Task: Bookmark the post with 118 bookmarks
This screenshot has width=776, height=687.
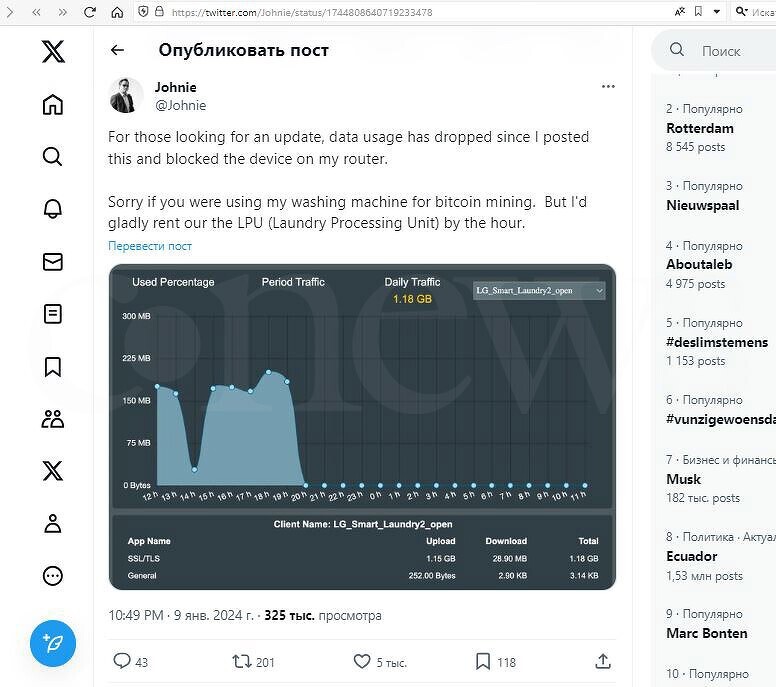Action: click(x=482, y=661)
